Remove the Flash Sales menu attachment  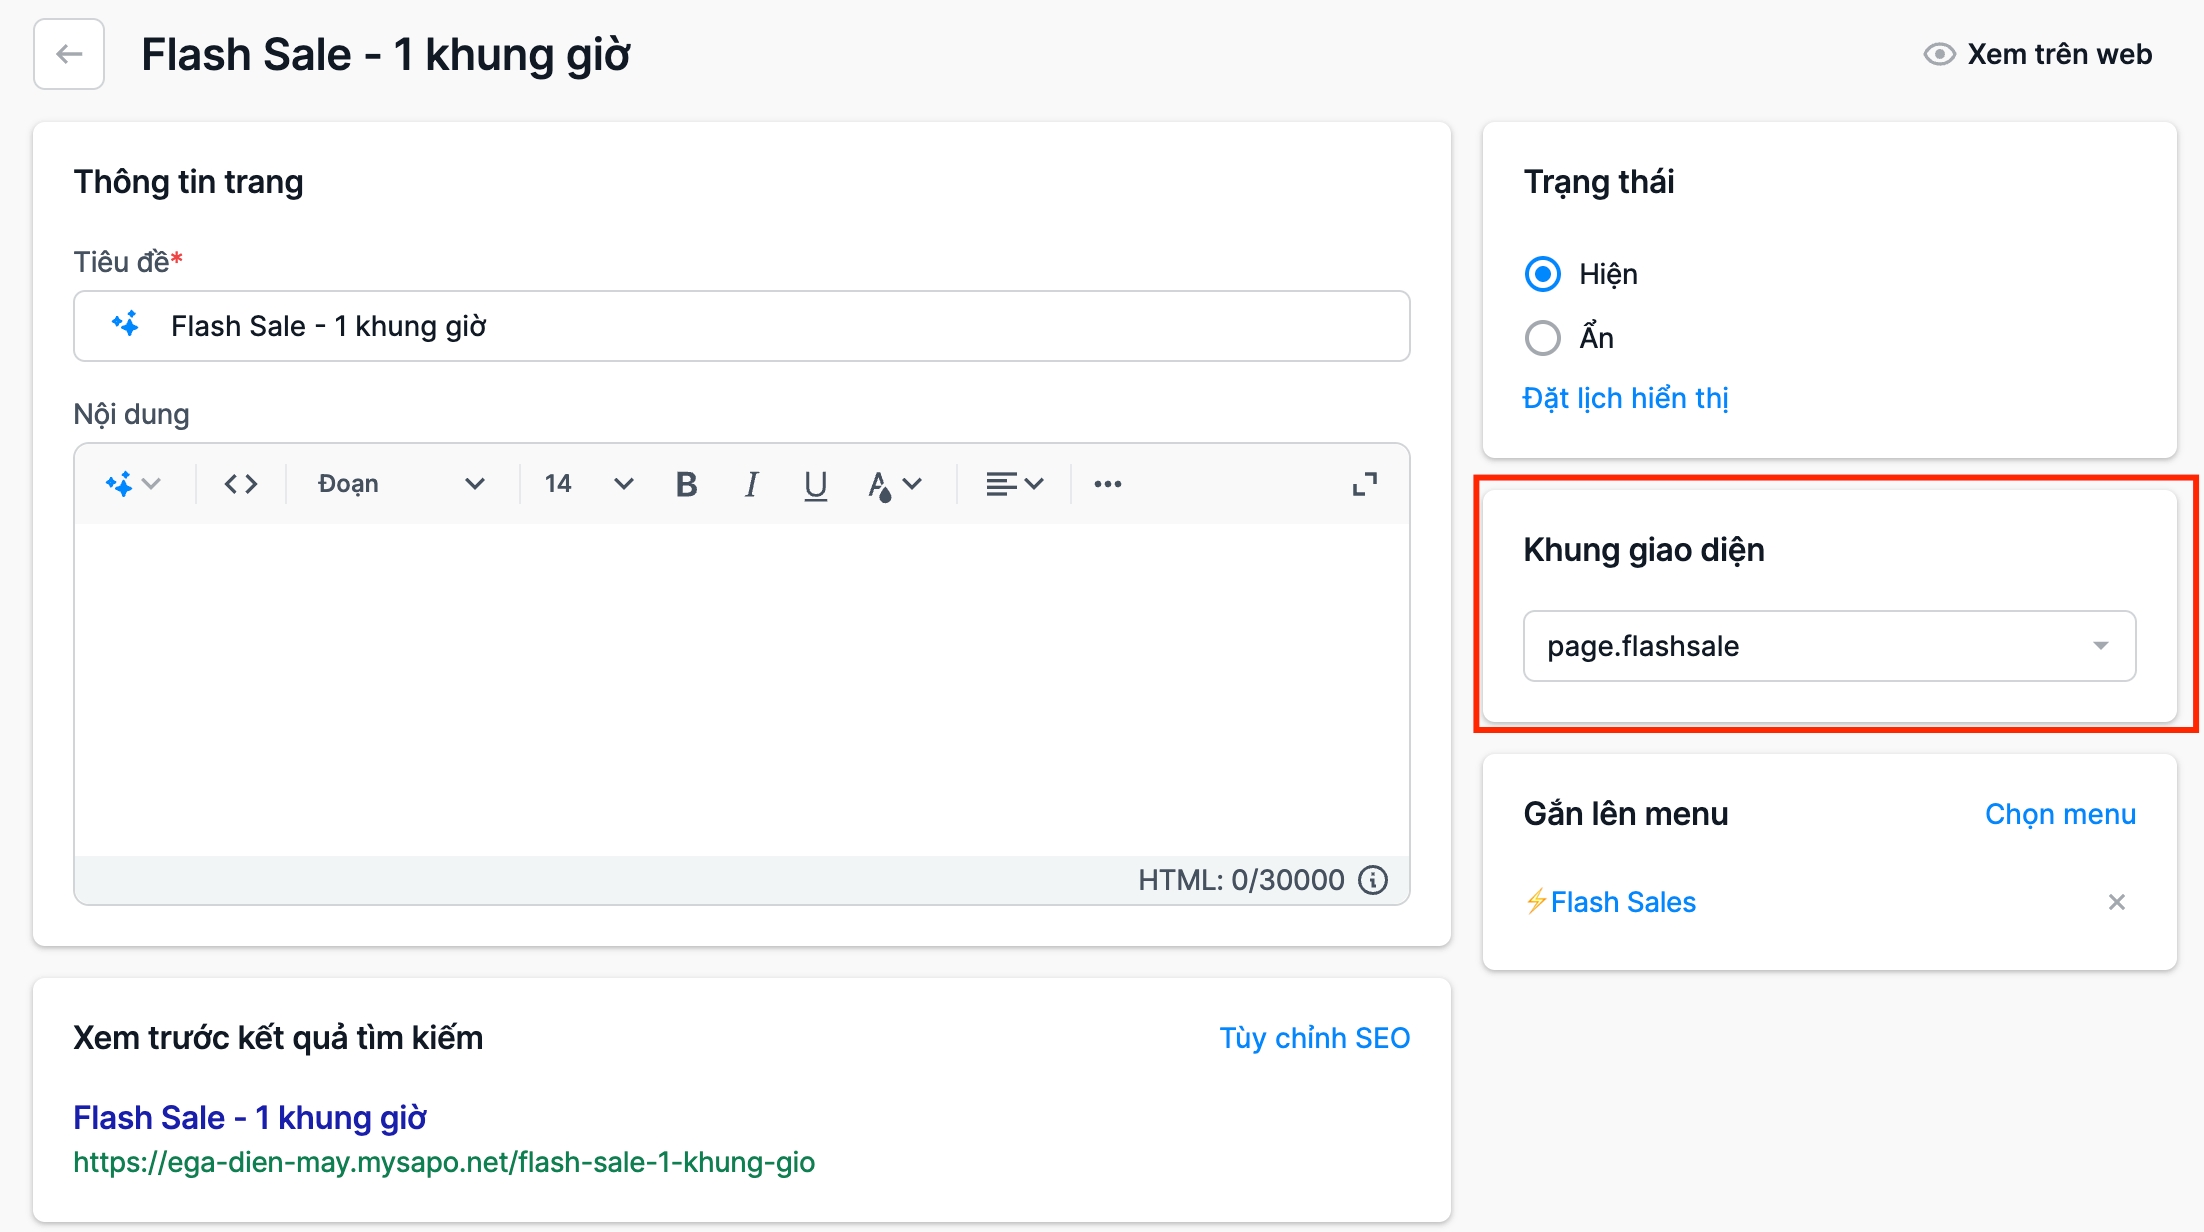2116,902
